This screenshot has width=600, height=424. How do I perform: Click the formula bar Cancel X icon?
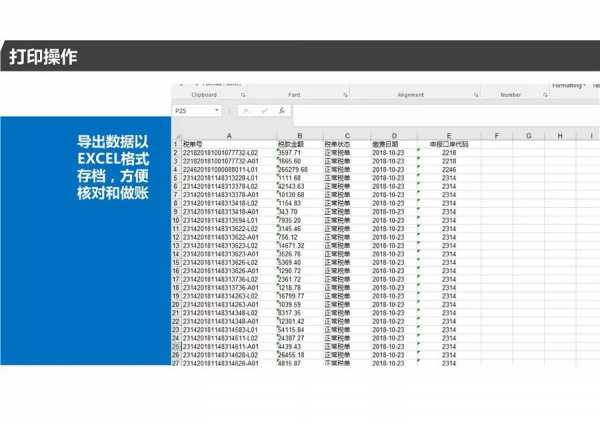click(x=246, y=110)
